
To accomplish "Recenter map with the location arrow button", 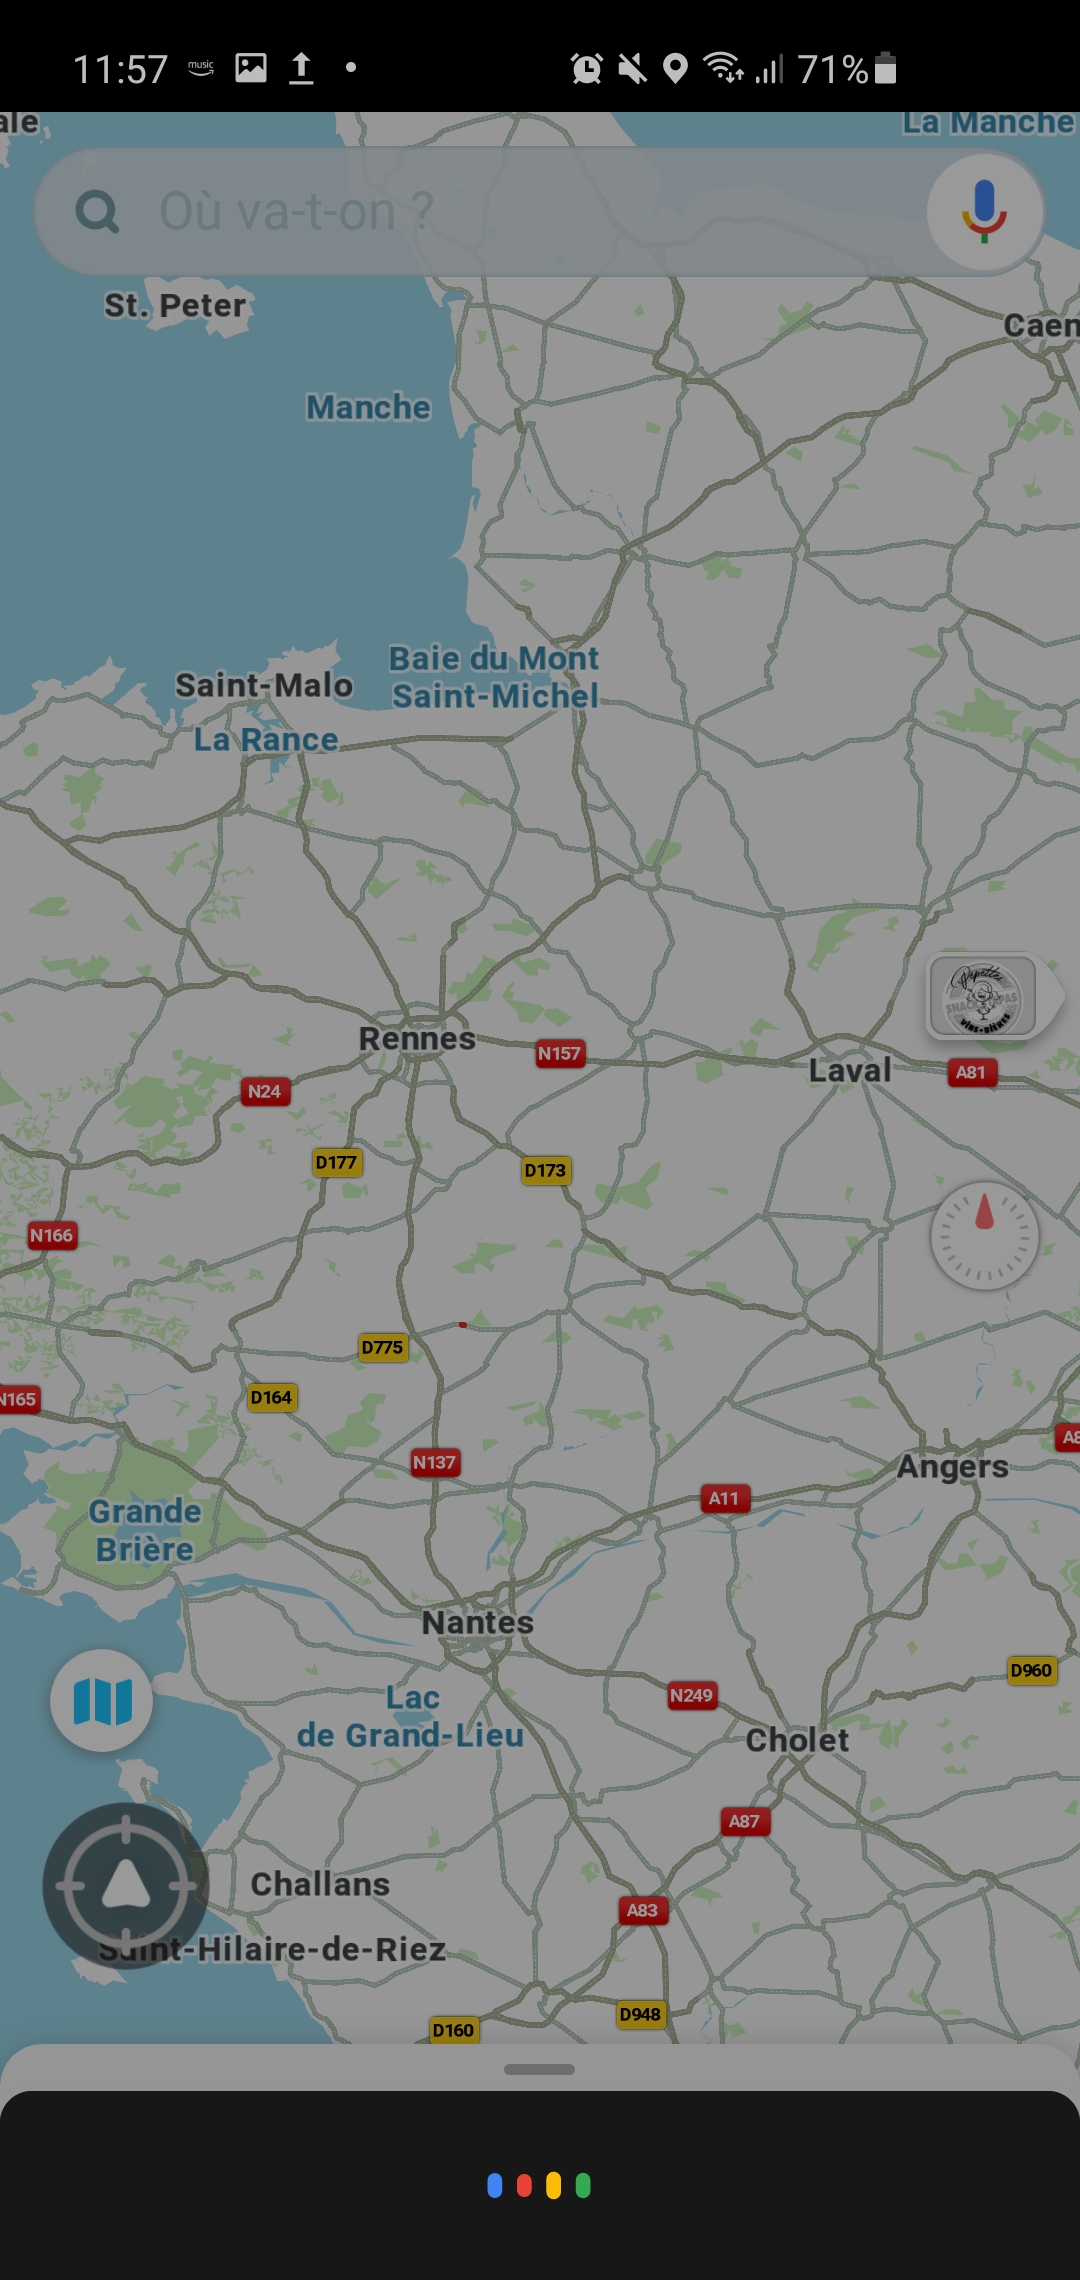I will coord(126,1886).
